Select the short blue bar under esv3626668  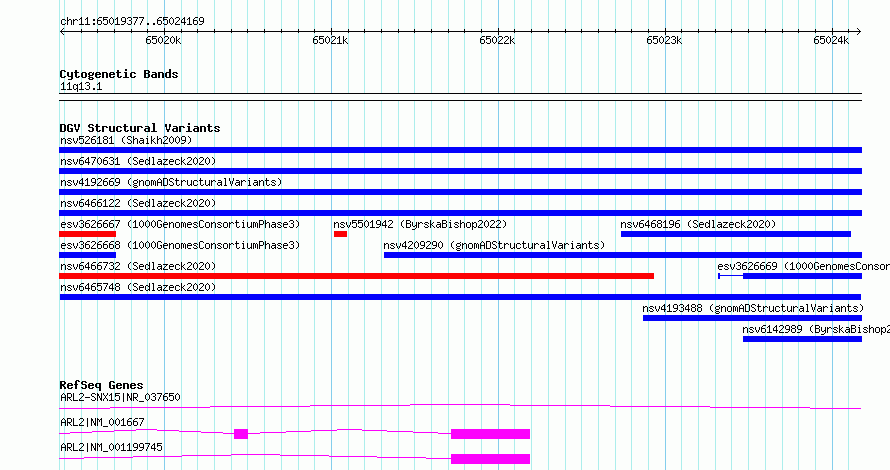click(x=87, y=255)
